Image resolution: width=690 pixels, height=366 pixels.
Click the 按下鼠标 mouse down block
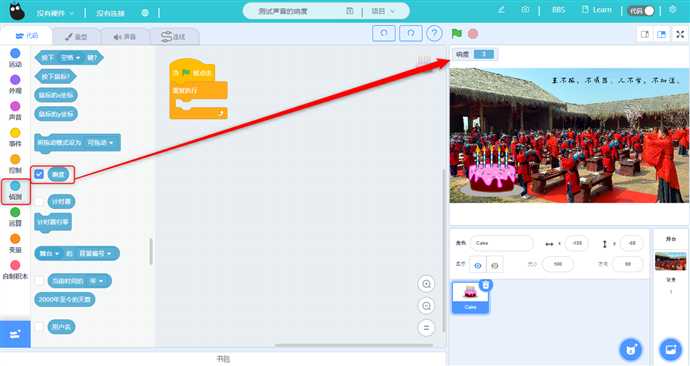click(x=55, y=77)
